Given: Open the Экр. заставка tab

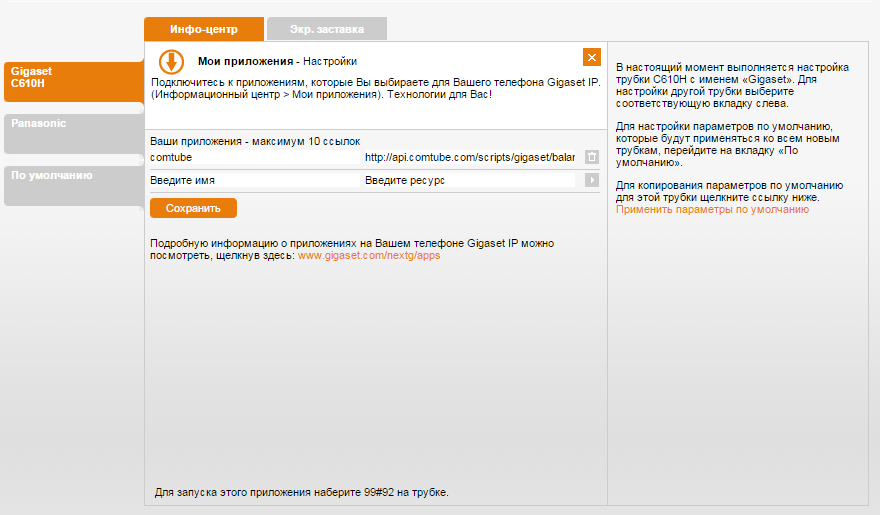Looking at the screenshot, I should pos(326,29).
